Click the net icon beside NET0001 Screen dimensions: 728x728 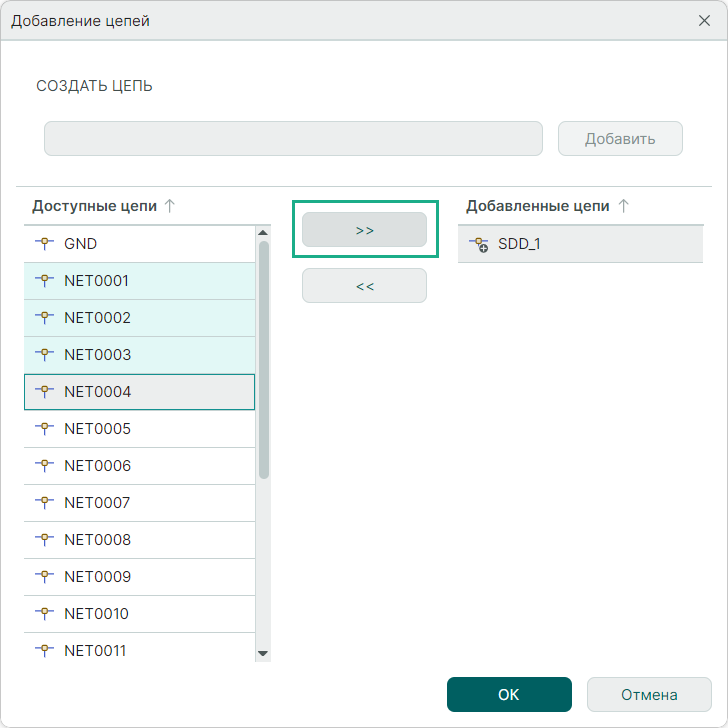(43, 281)
